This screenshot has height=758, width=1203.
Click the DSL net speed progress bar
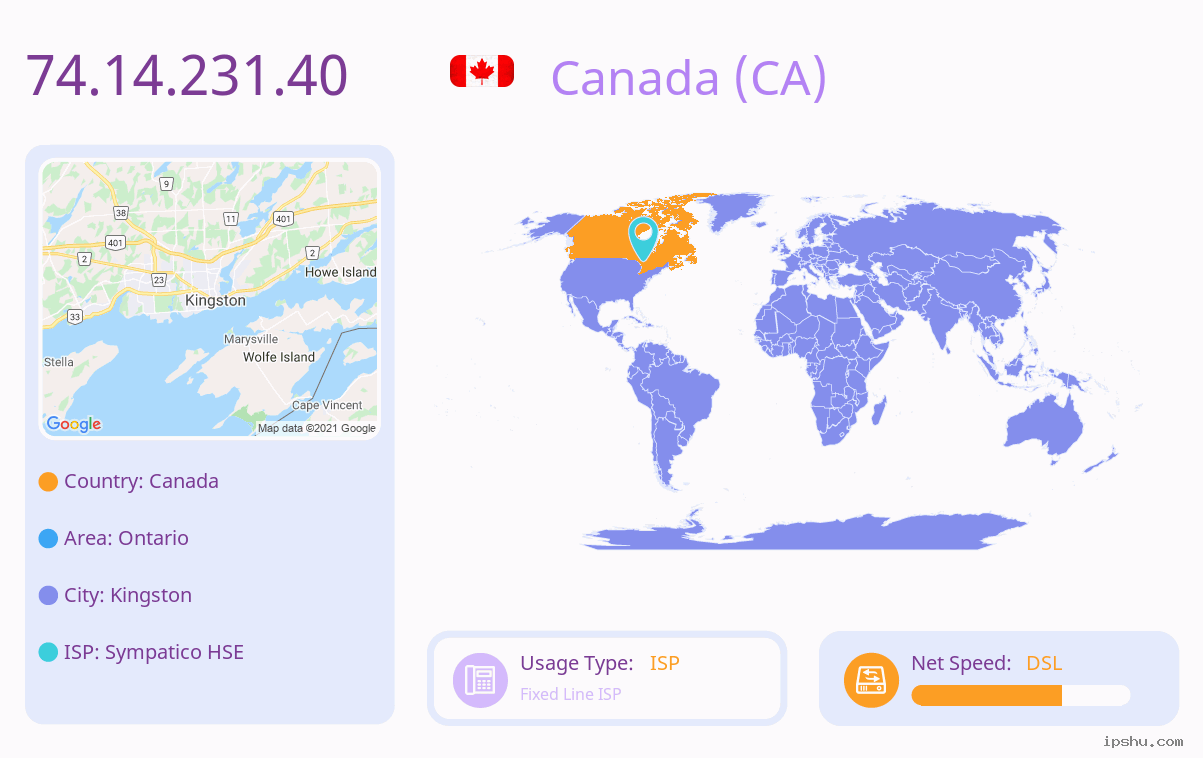click(x=1021, y=696)
